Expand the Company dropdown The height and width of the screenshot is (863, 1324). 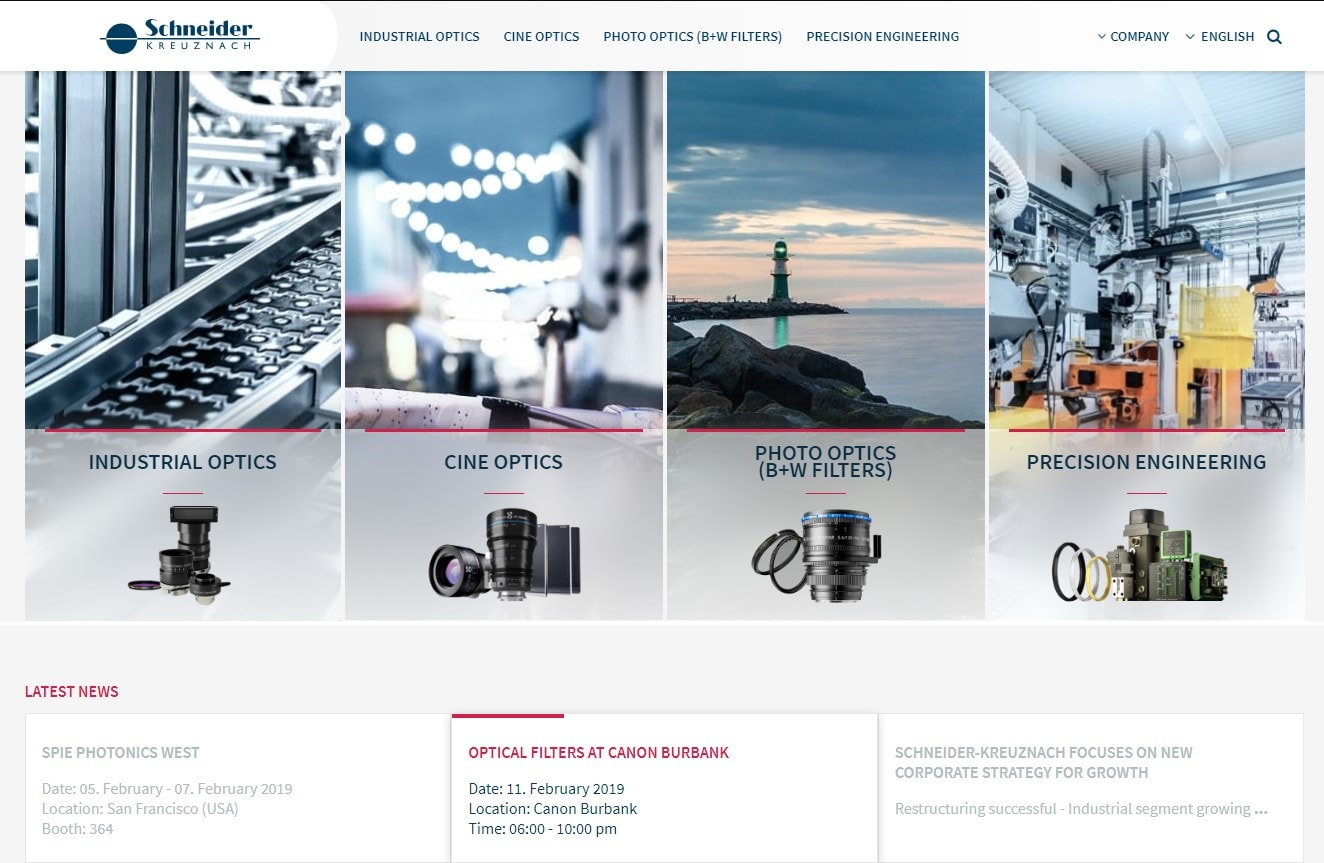(1133, 37)
